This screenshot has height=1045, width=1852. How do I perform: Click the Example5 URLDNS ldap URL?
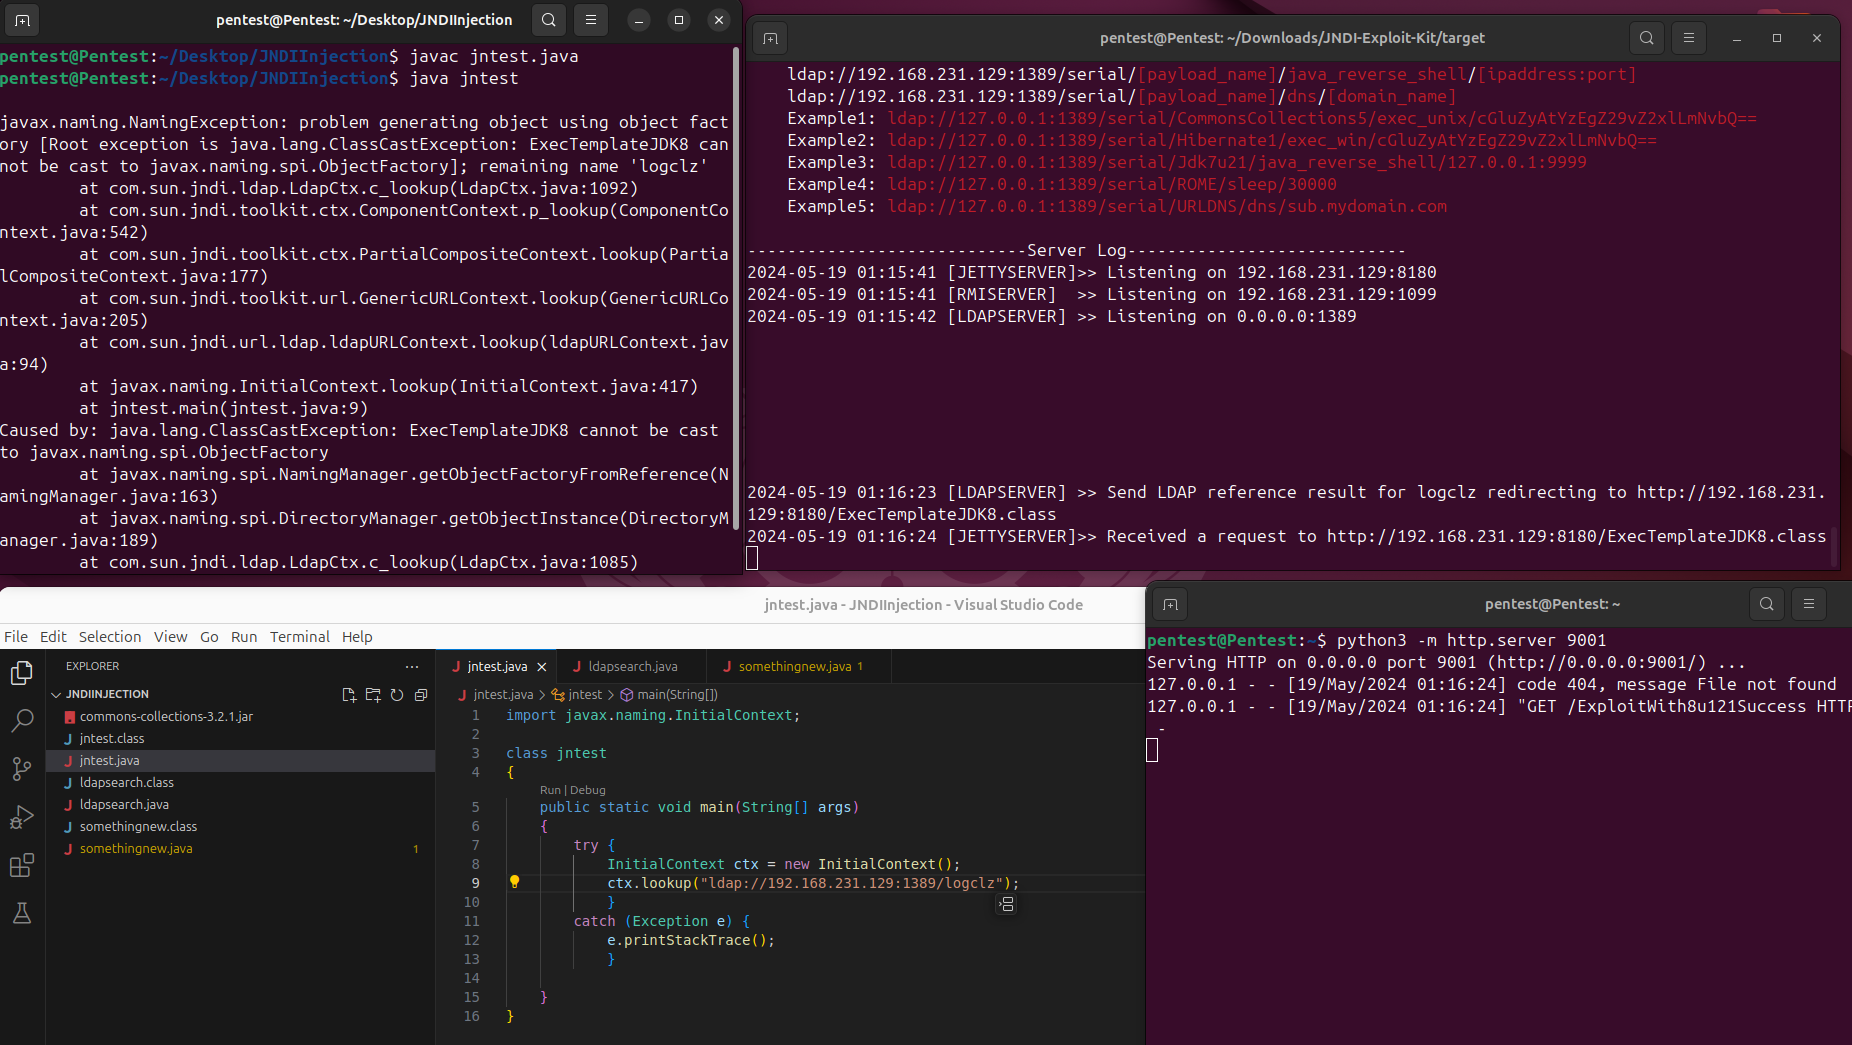pos(1167,206)
